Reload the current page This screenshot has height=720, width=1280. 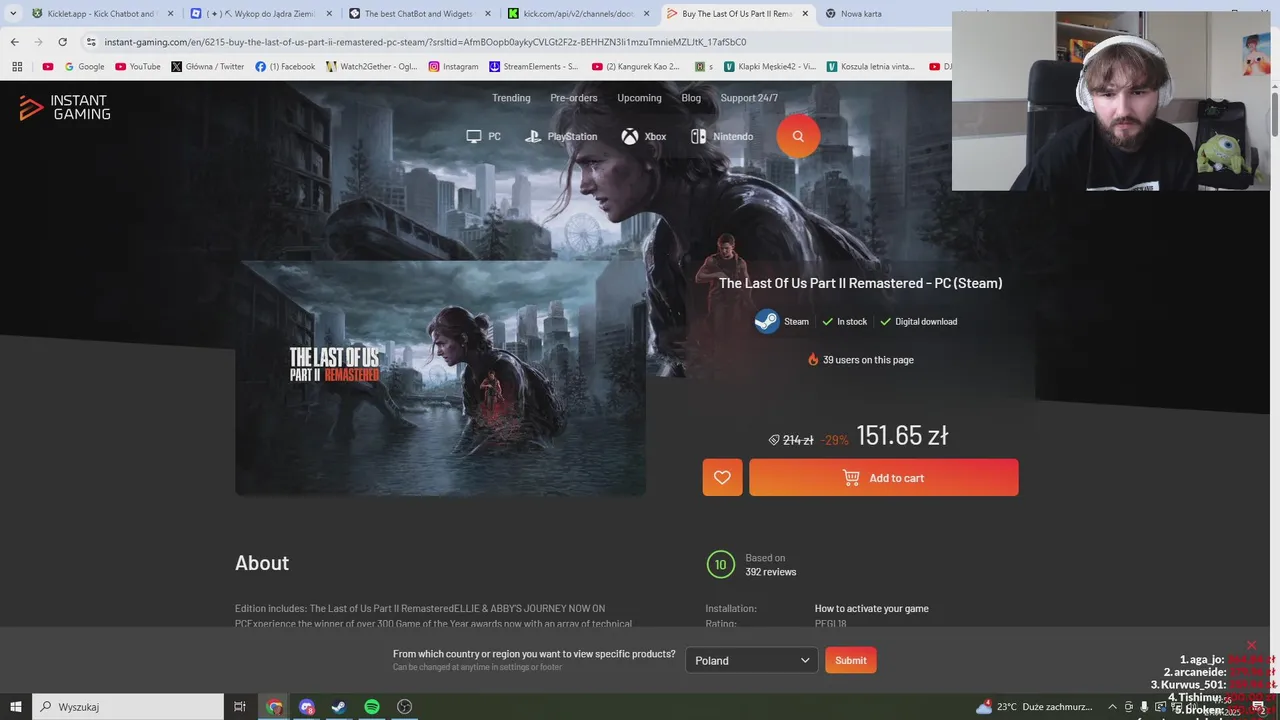62,42
